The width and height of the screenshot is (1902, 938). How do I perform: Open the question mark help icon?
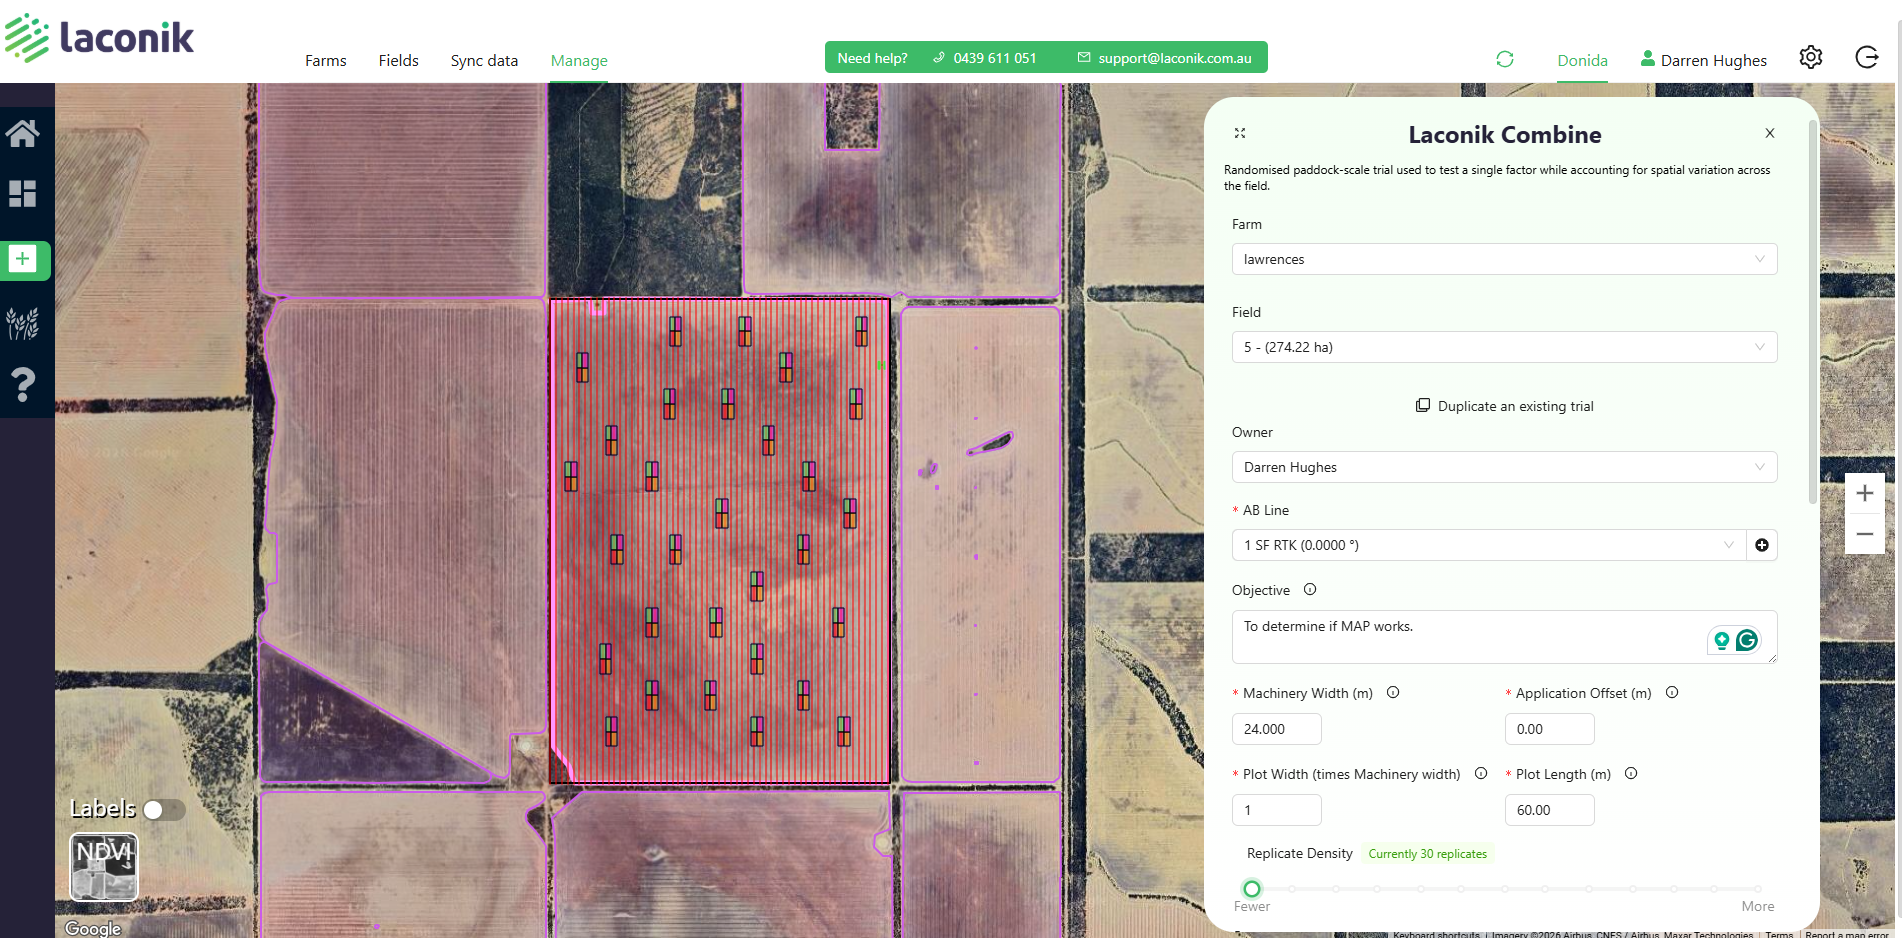coord(23,384)
